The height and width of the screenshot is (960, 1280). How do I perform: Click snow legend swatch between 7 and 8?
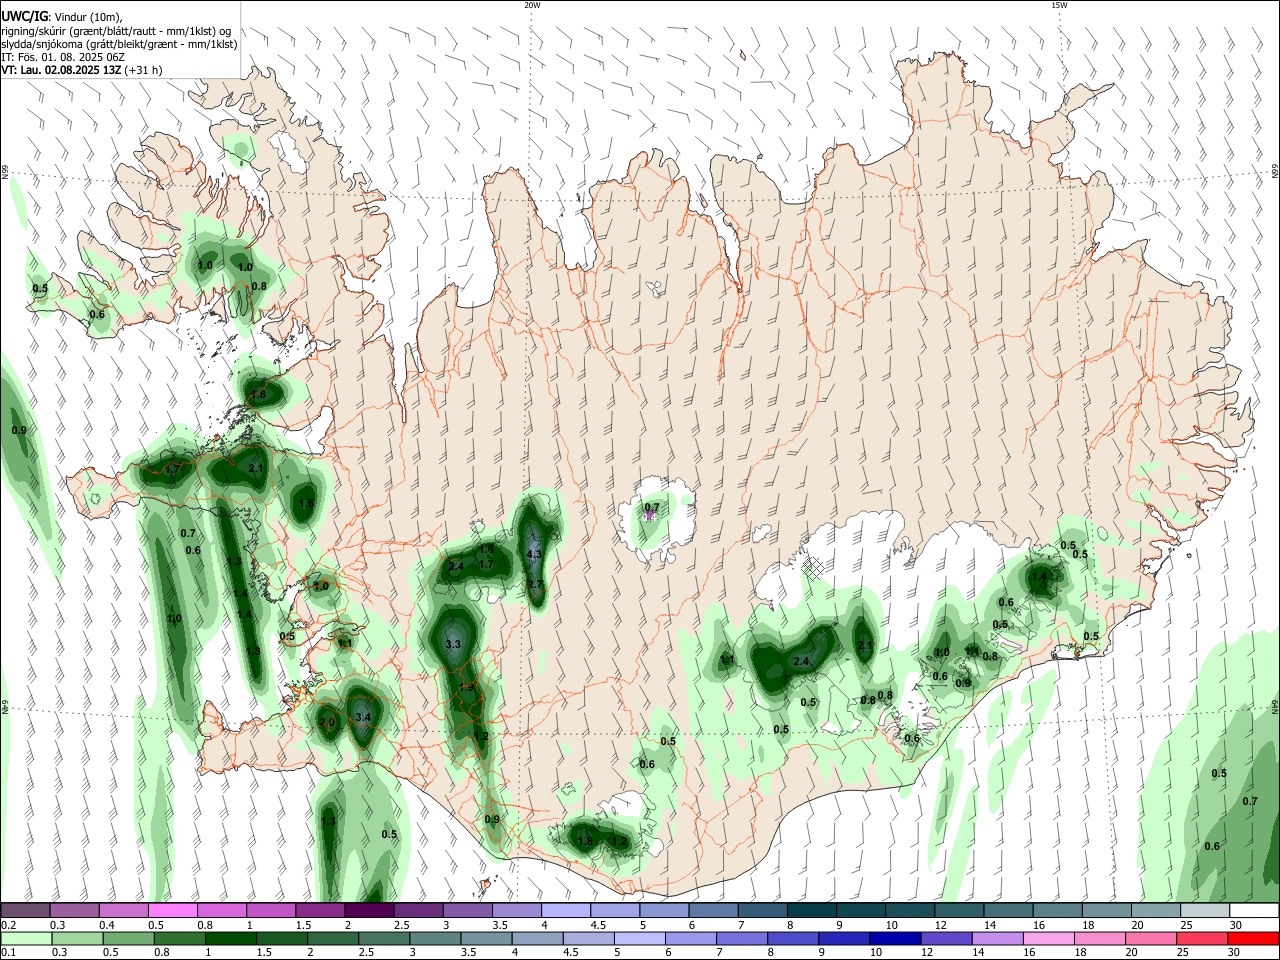point(763,910)
